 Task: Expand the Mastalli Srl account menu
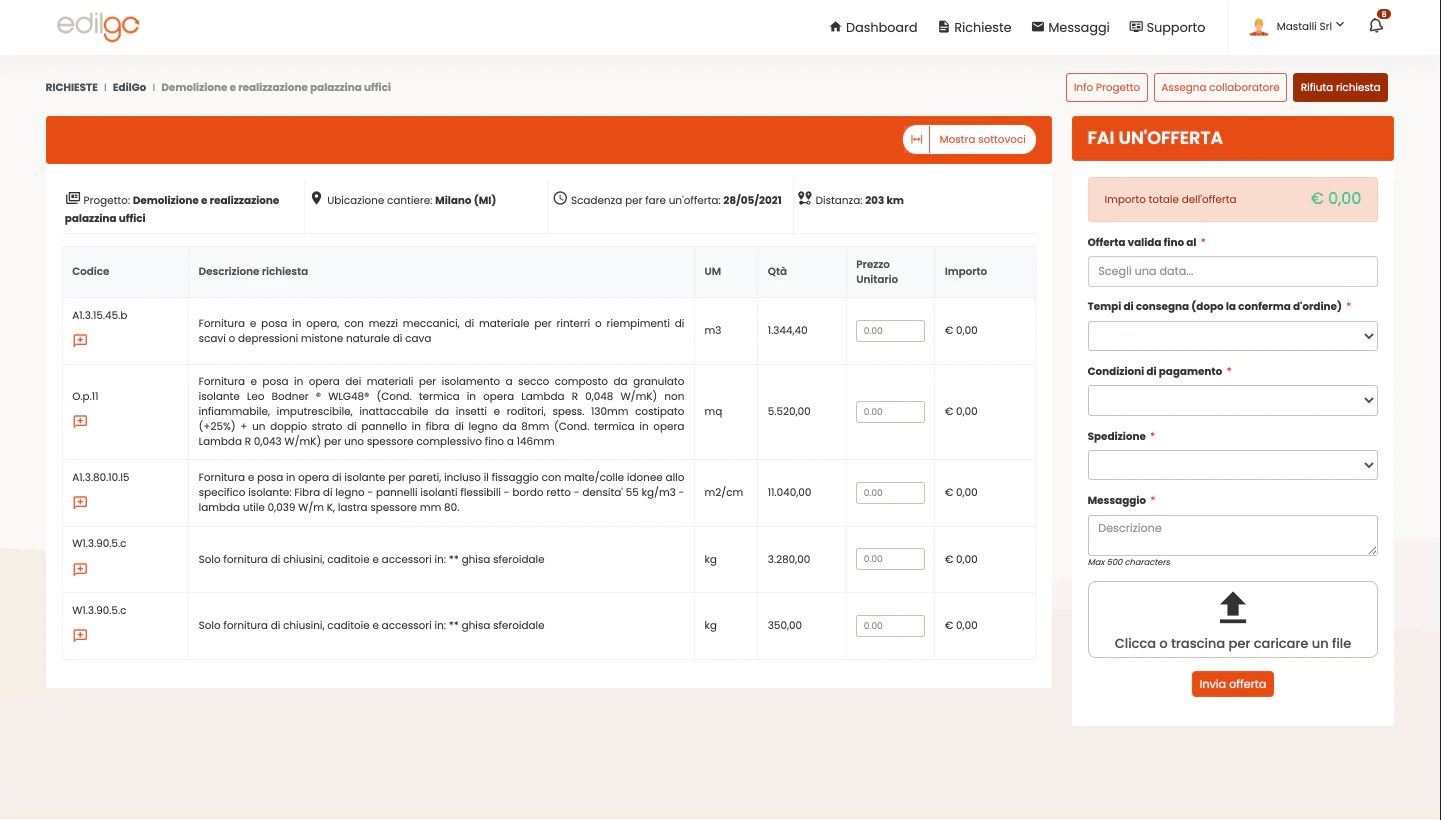coord(1310,26)
